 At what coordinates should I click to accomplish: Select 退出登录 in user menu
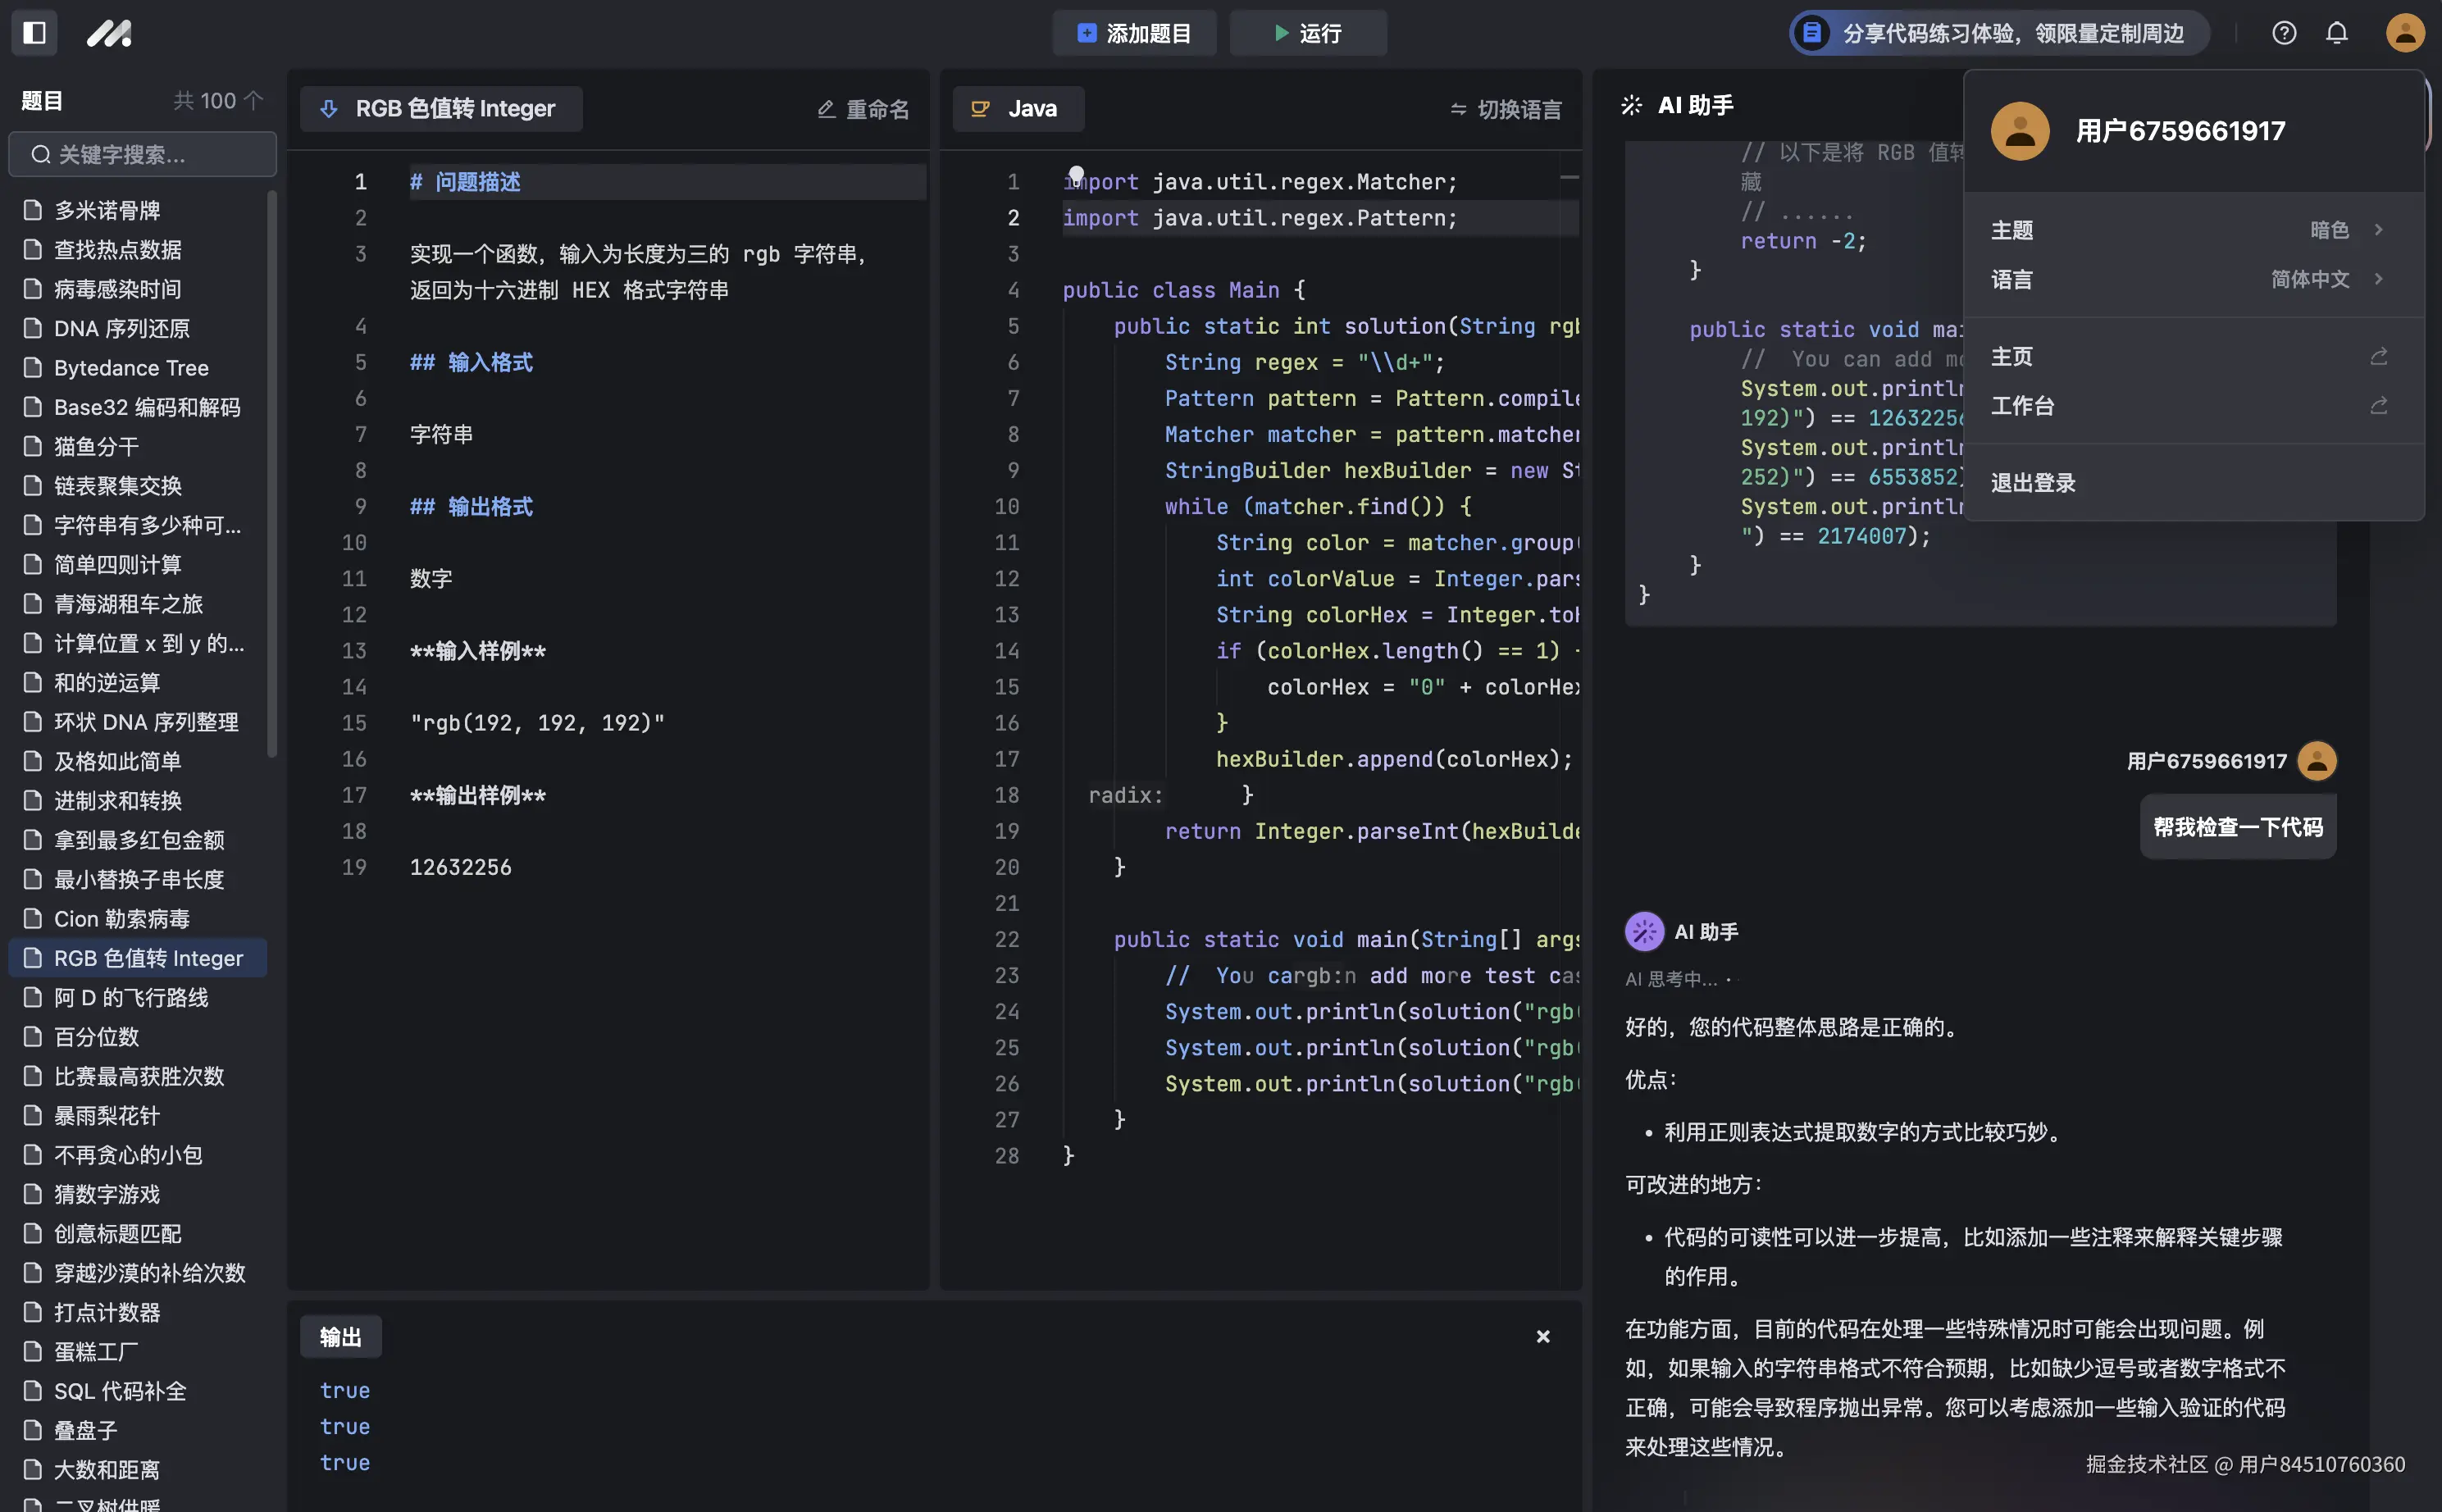(2033, 483)
